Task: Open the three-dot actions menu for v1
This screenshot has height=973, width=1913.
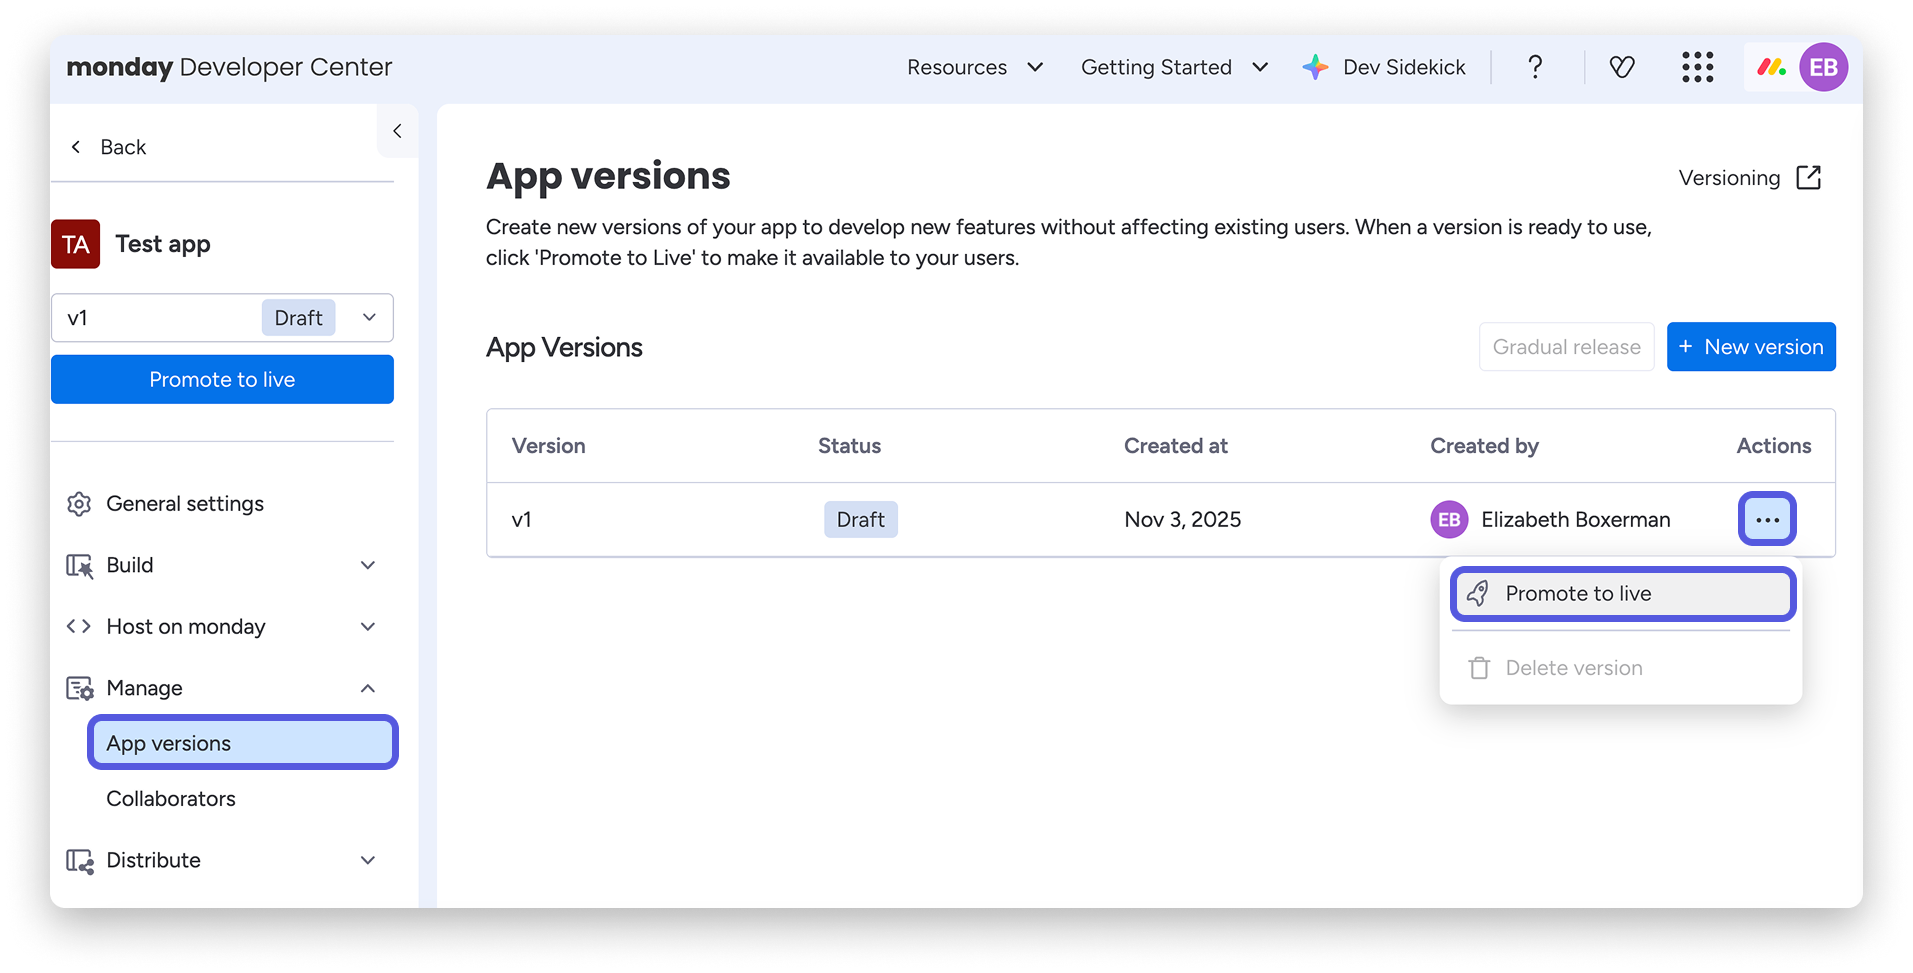Action: pos(1767,520)
